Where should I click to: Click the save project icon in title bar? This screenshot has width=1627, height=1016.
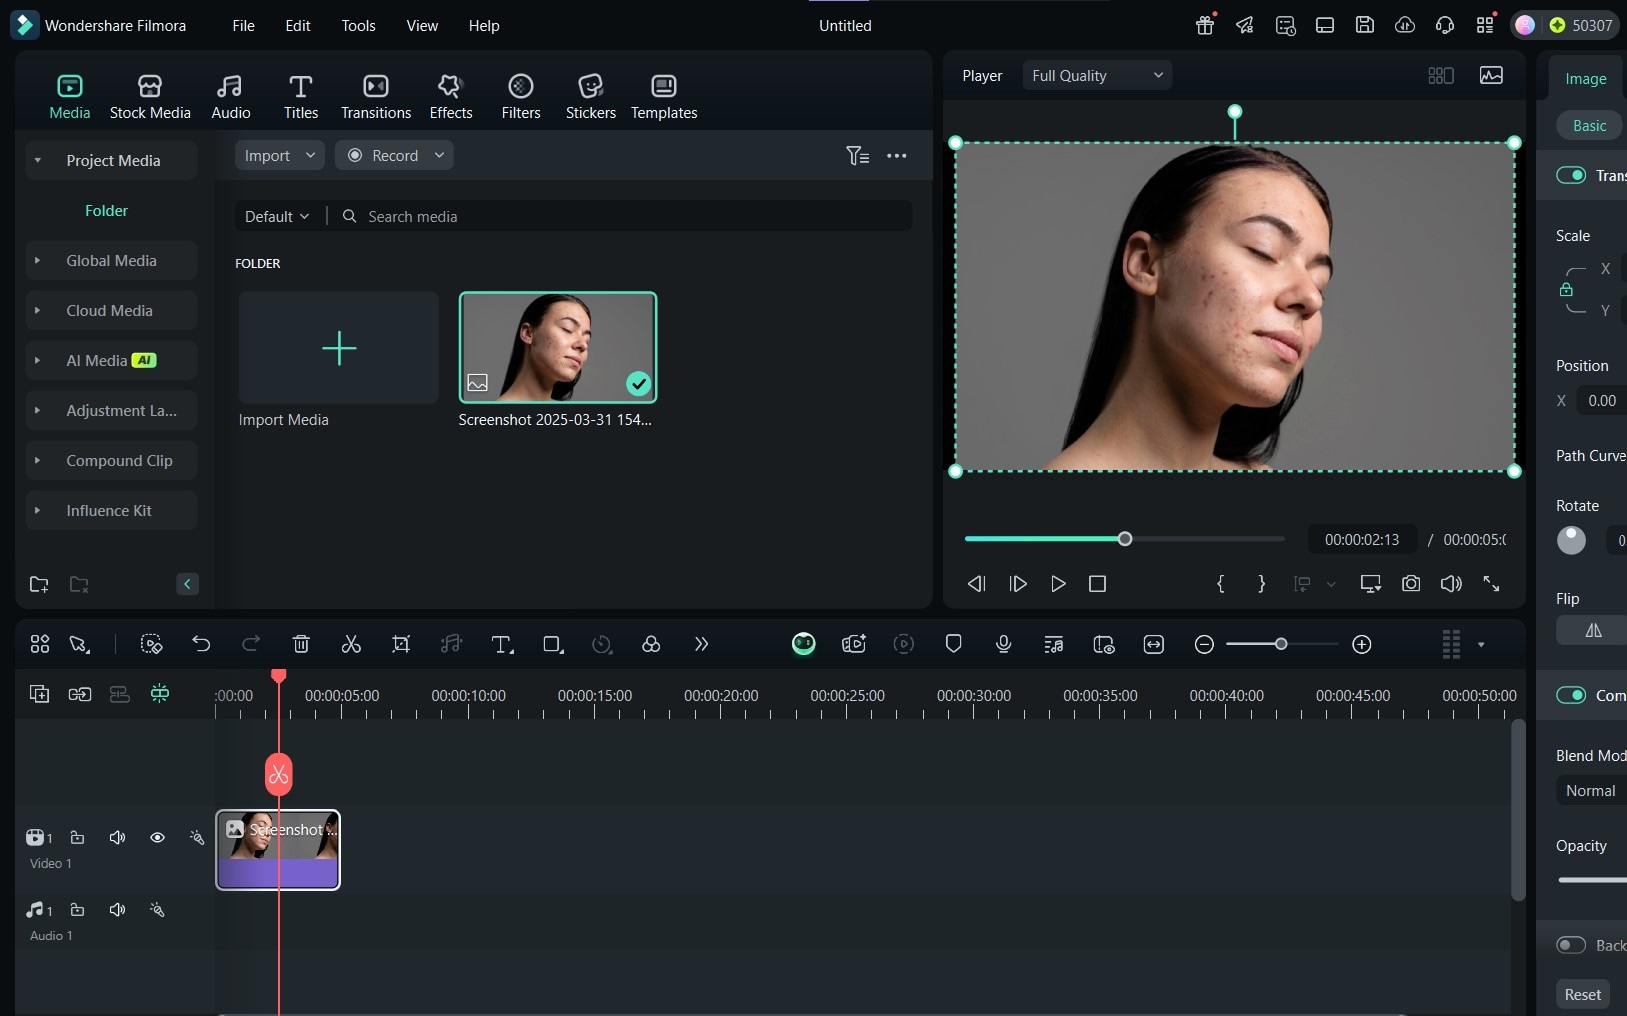pos(1365,26)
